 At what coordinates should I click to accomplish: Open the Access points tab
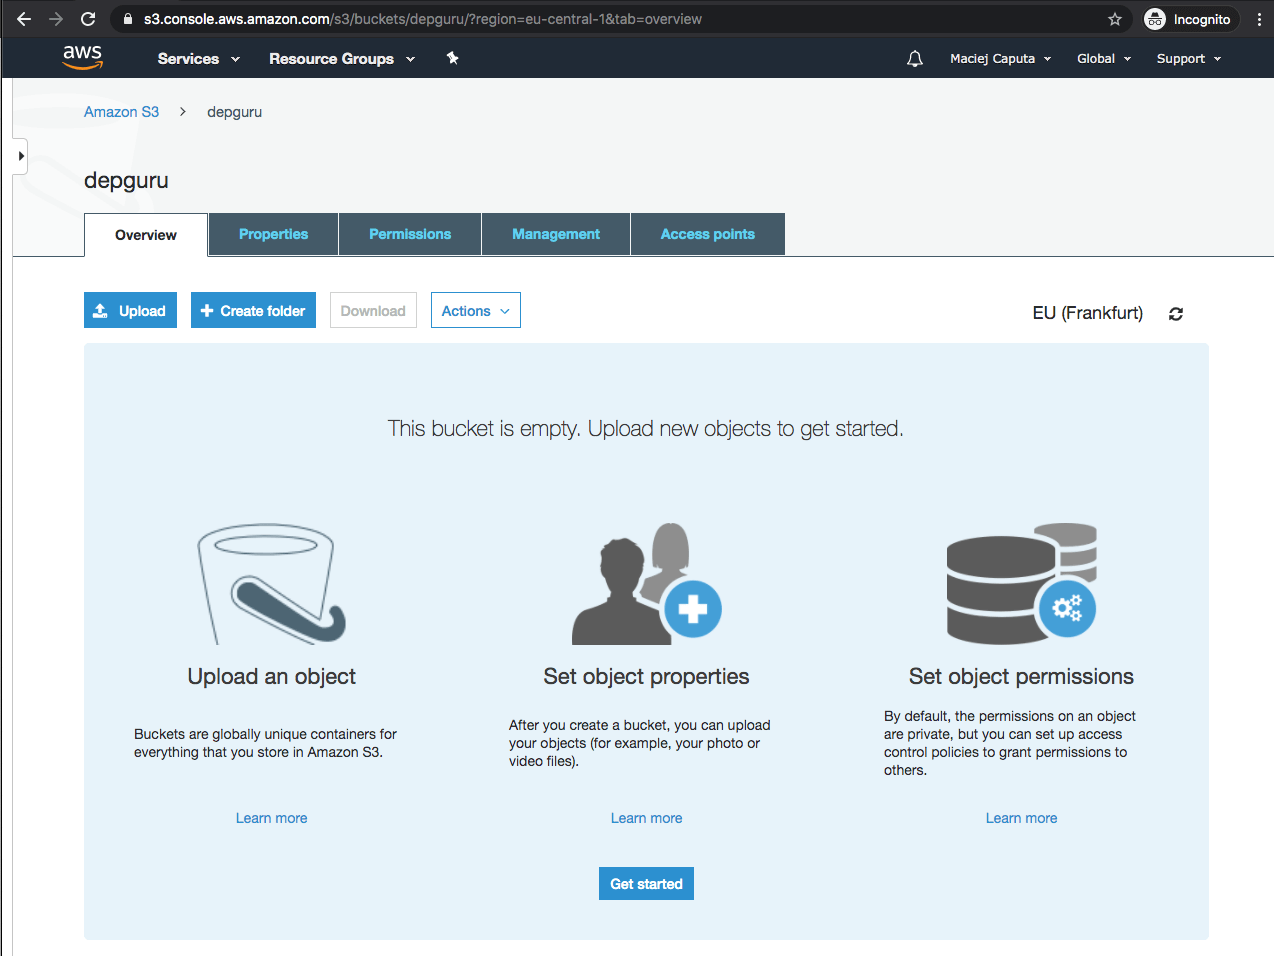pyautogui.click(x=707, y=234)
